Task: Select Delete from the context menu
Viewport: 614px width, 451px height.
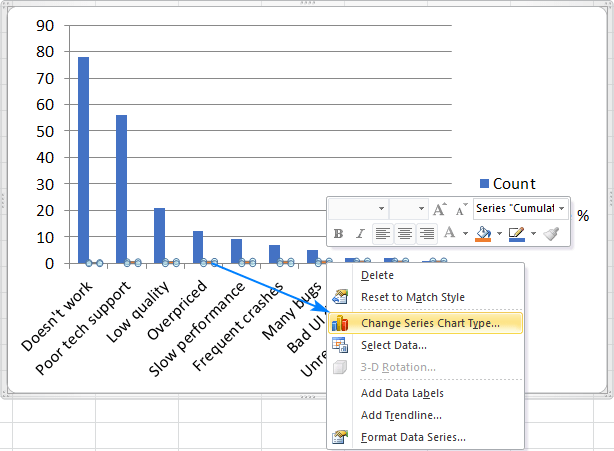Action: click(377, 275)
